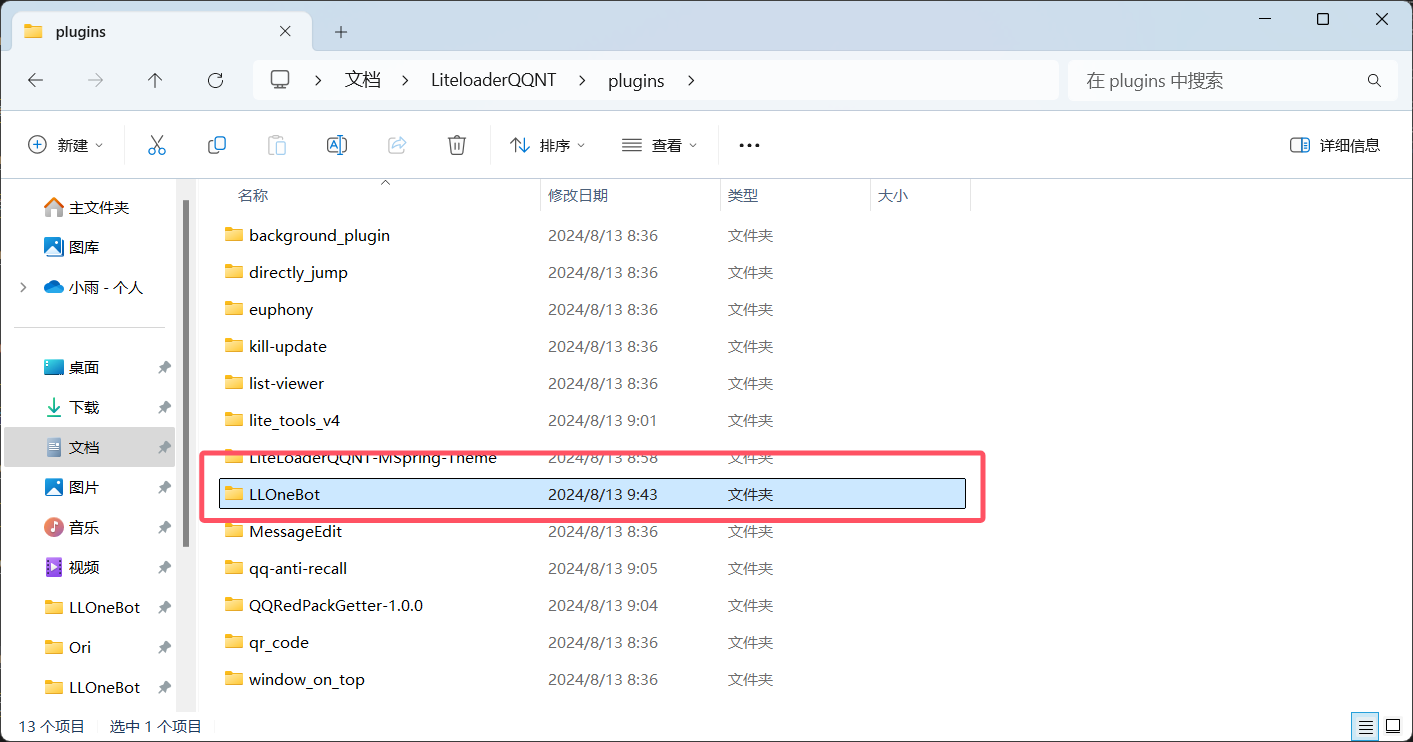
Task: Expand the 小雨 - 个人 OneDrive tree node
Action: click(23, 287)
